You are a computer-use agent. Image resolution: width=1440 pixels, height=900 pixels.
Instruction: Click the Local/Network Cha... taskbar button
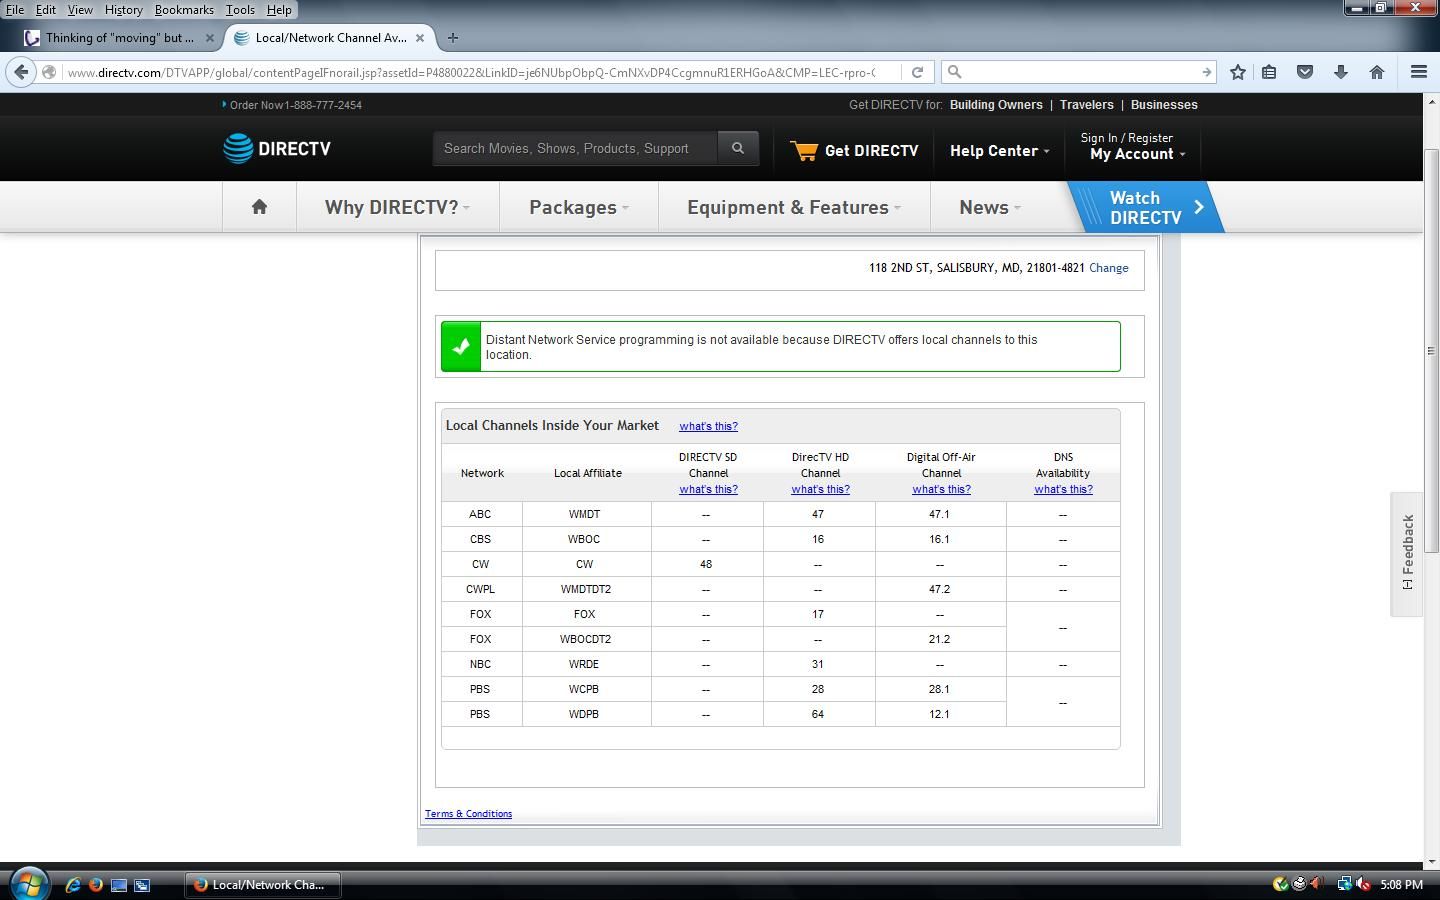[263, 884]
